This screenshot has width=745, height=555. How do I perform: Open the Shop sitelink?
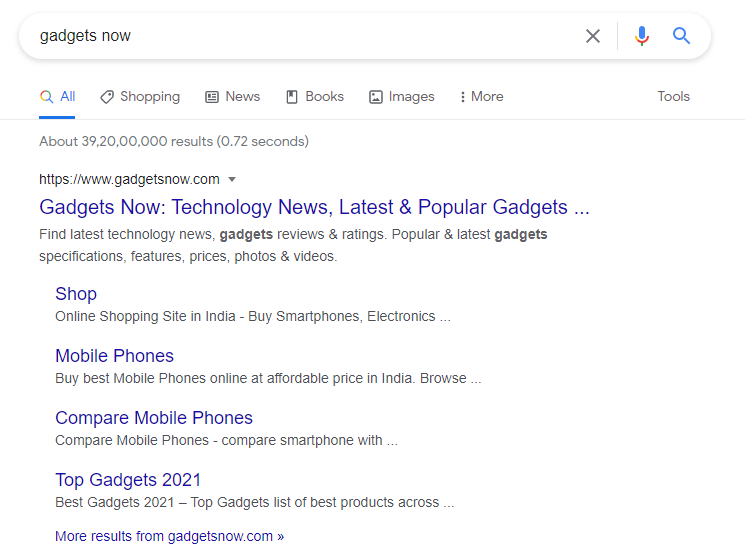(76, 294)
